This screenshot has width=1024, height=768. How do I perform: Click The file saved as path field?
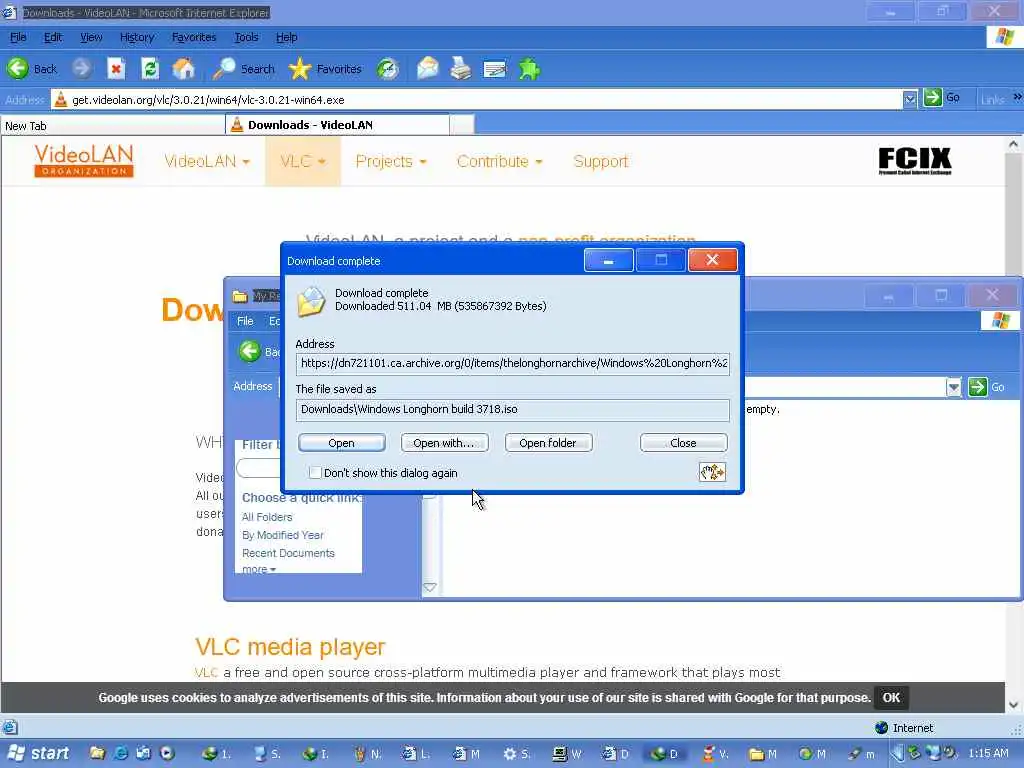pyautogui.click(x=513, y=409)
